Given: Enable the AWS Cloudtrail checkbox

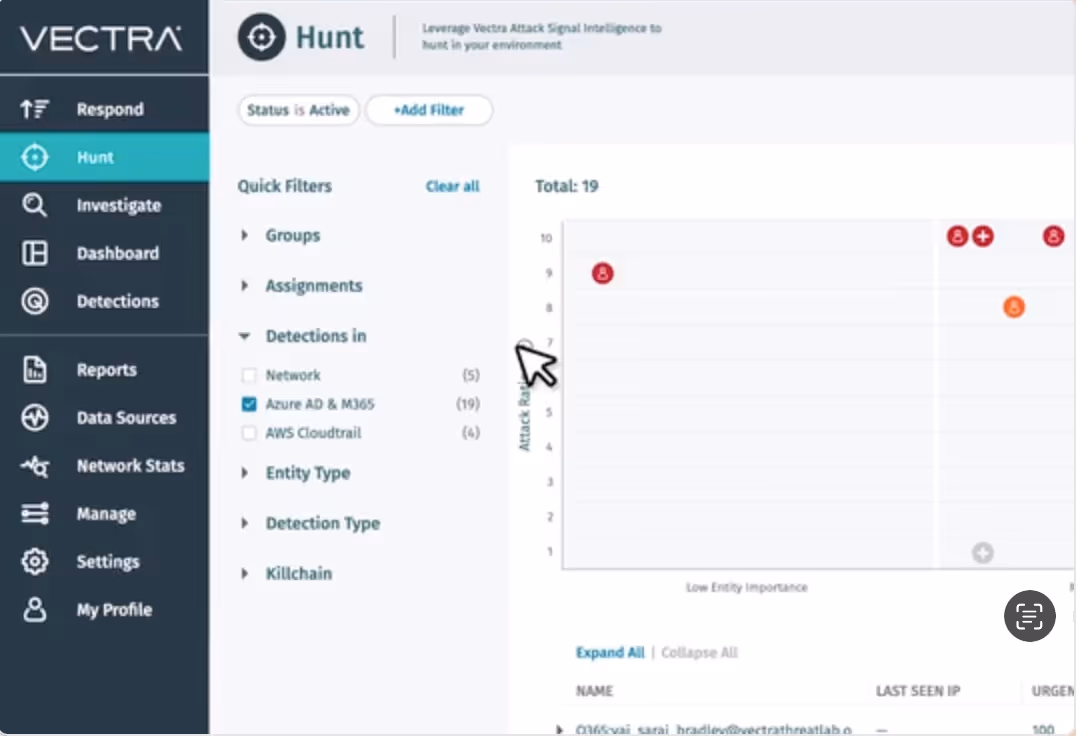Looking at the screenshot, I should point(249,433).
